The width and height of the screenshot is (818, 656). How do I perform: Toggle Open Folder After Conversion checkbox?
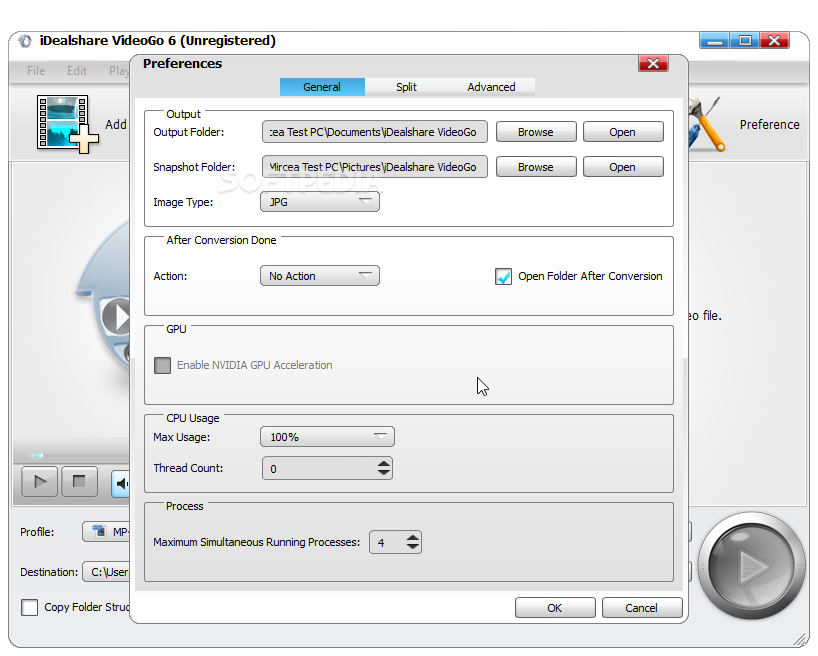click(503, 276)
